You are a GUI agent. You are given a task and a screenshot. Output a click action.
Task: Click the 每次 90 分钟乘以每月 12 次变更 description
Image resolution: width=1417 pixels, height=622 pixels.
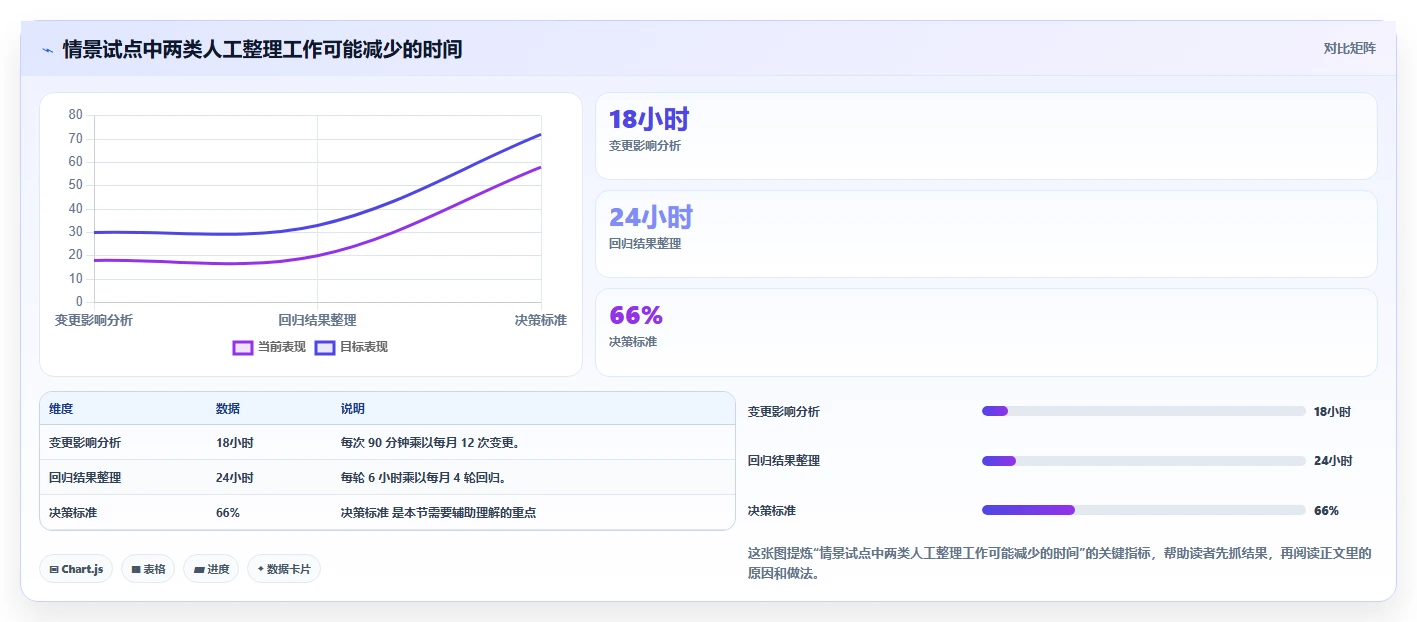(430, 442)
